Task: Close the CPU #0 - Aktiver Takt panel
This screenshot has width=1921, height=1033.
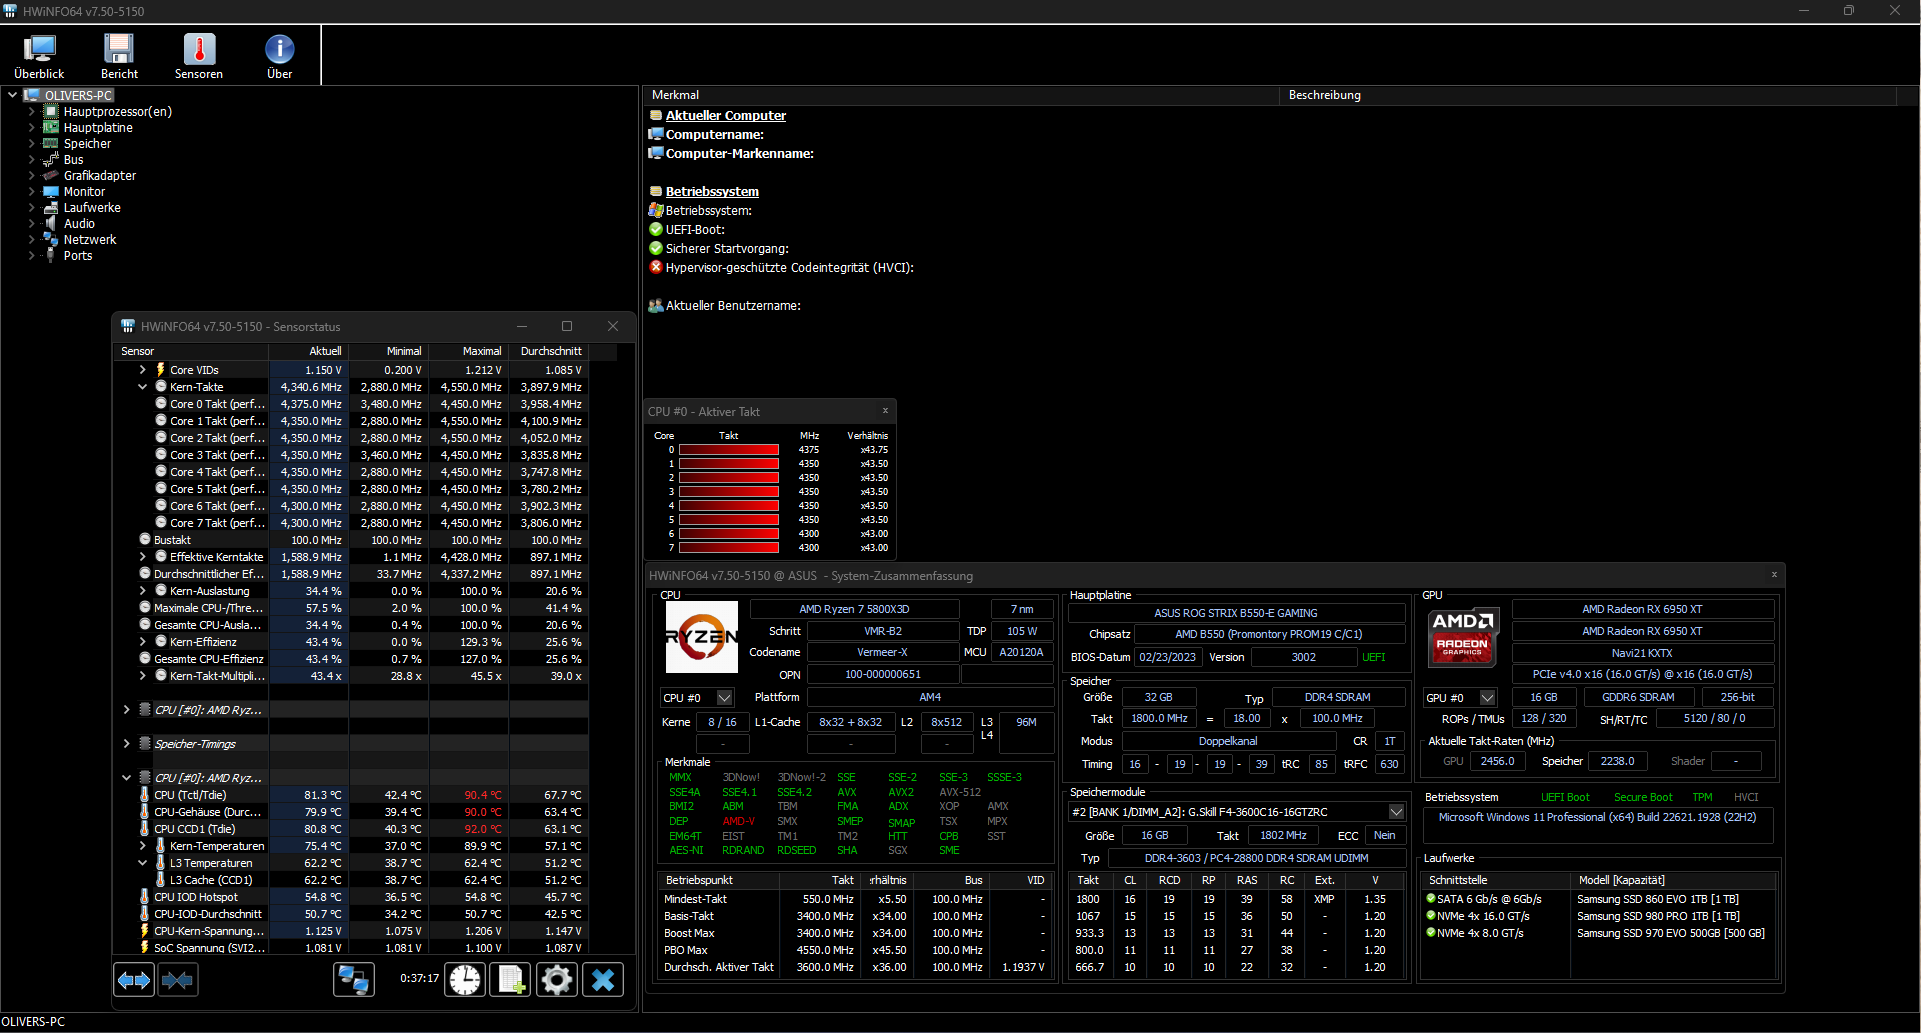Action: (x=885, y=411)
